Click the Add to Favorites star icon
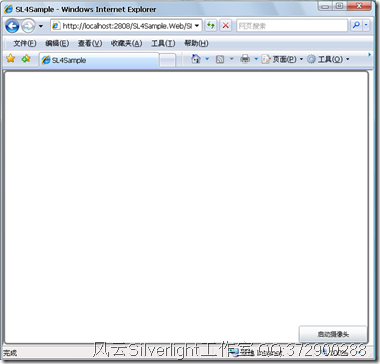The width and height of the screenshot is (380, 364). 26,59
